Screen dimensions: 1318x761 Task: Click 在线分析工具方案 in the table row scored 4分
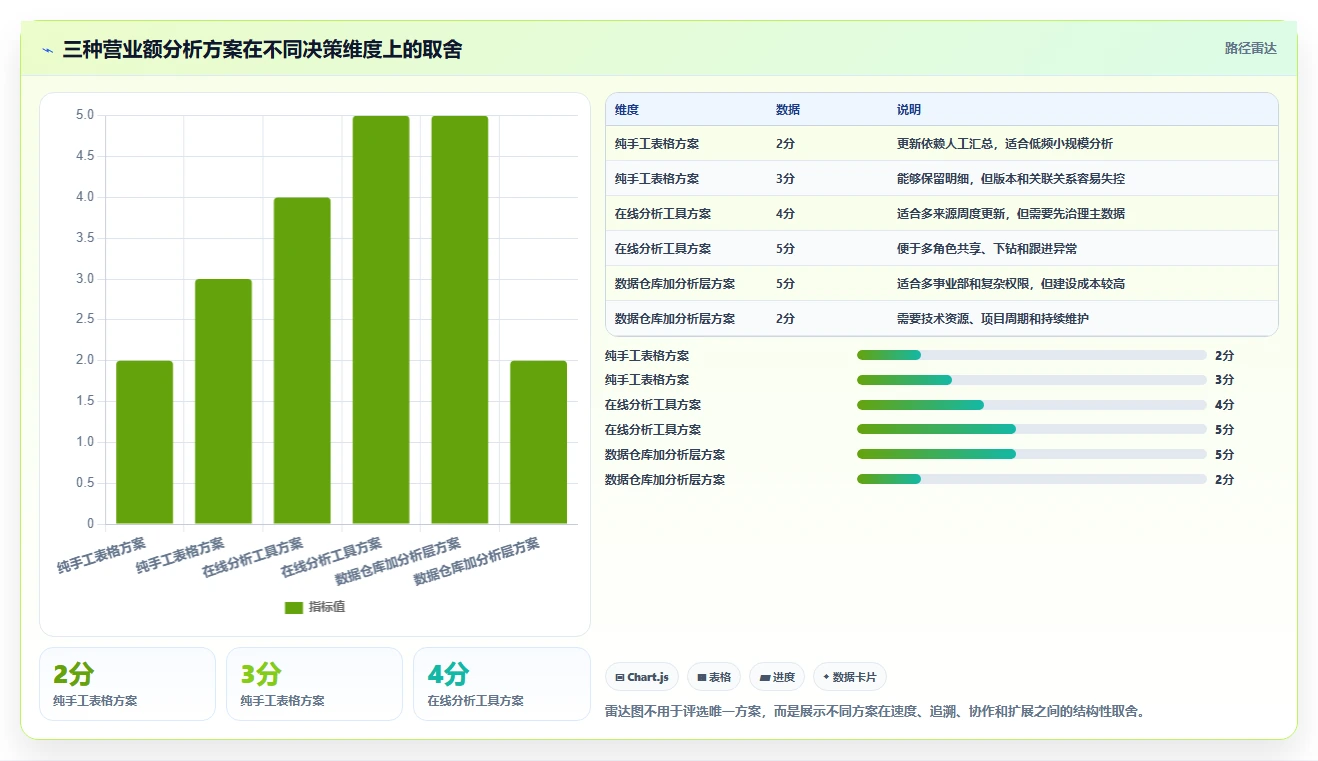click(x=663, y=214)
